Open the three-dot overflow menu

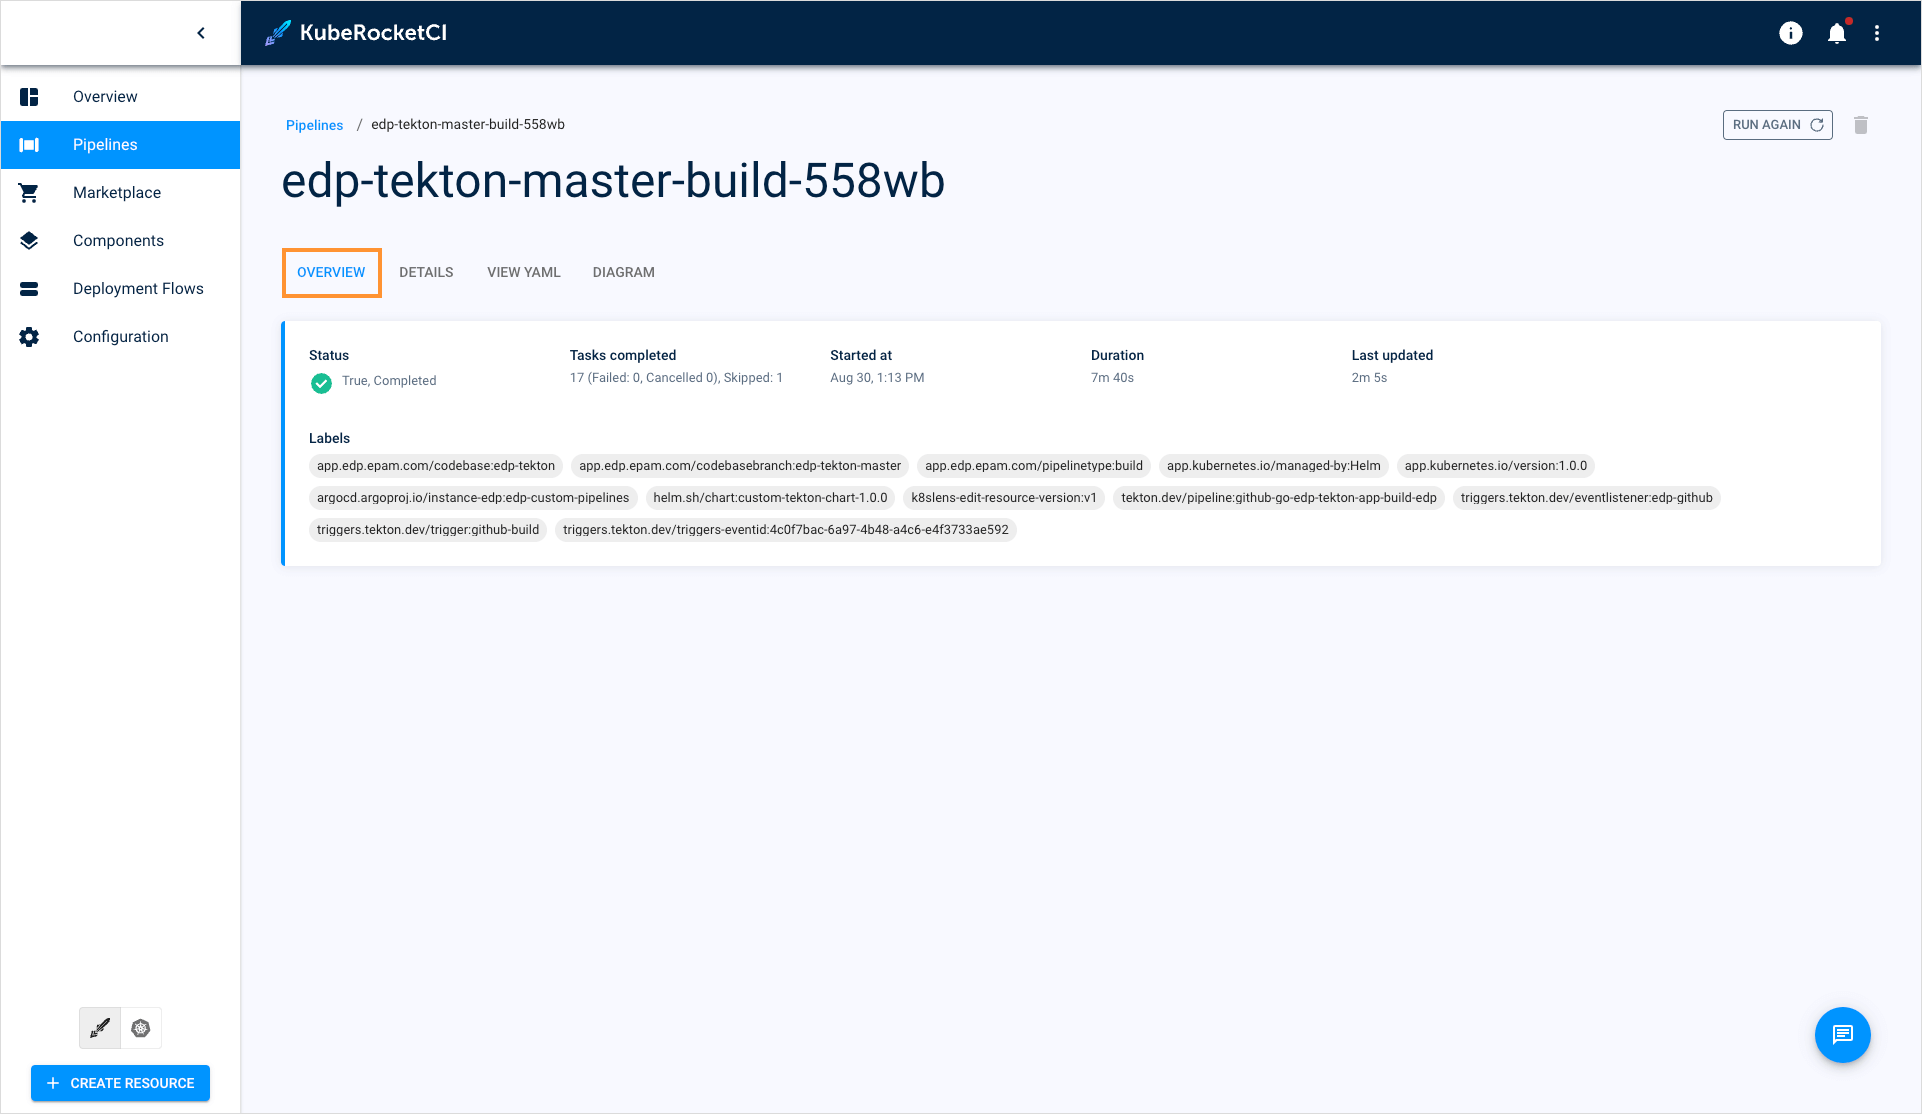[x=1878, y=33]
